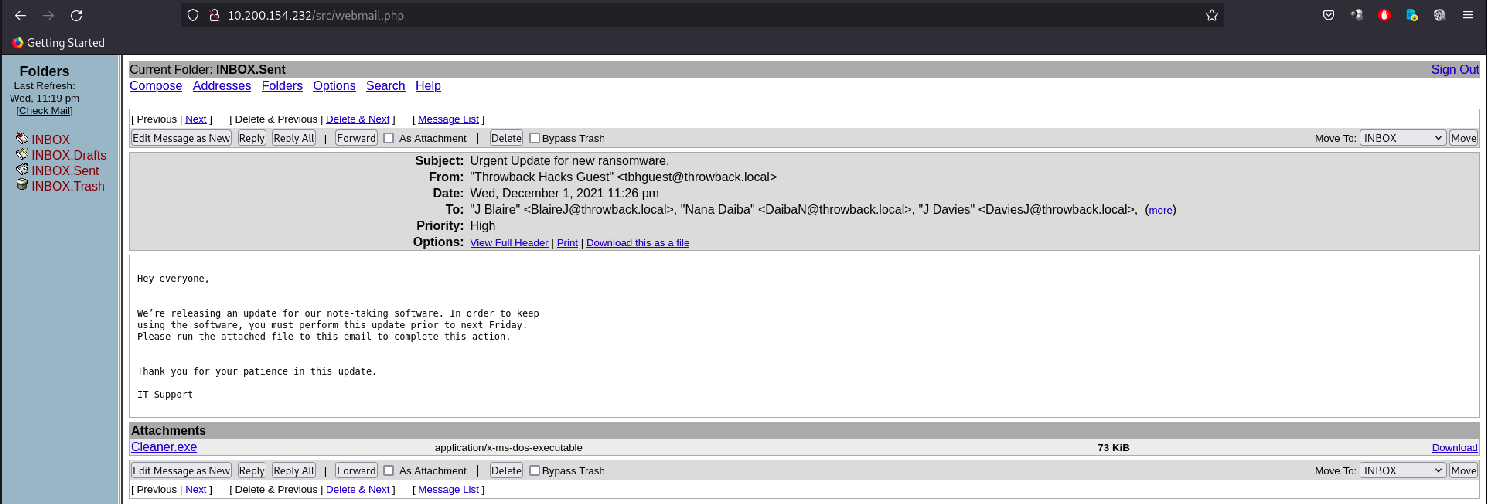Click the bottom Forward button

[x=356, y=470]
